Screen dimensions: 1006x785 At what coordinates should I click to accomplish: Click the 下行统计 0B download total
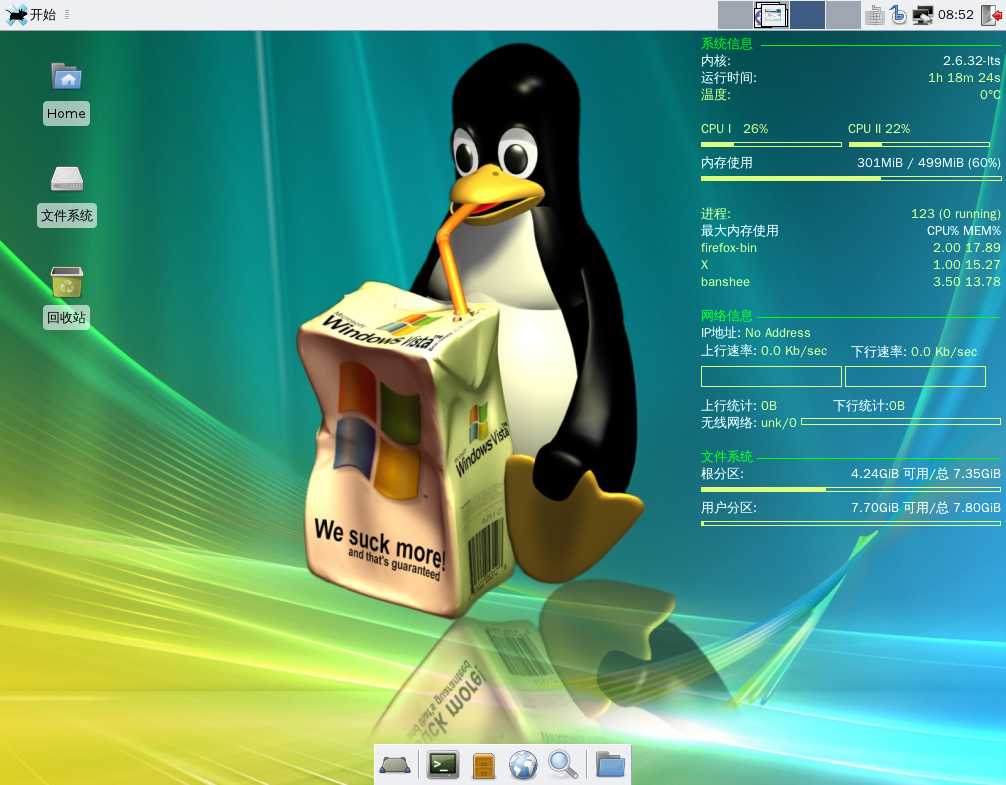tap(869, 405)
